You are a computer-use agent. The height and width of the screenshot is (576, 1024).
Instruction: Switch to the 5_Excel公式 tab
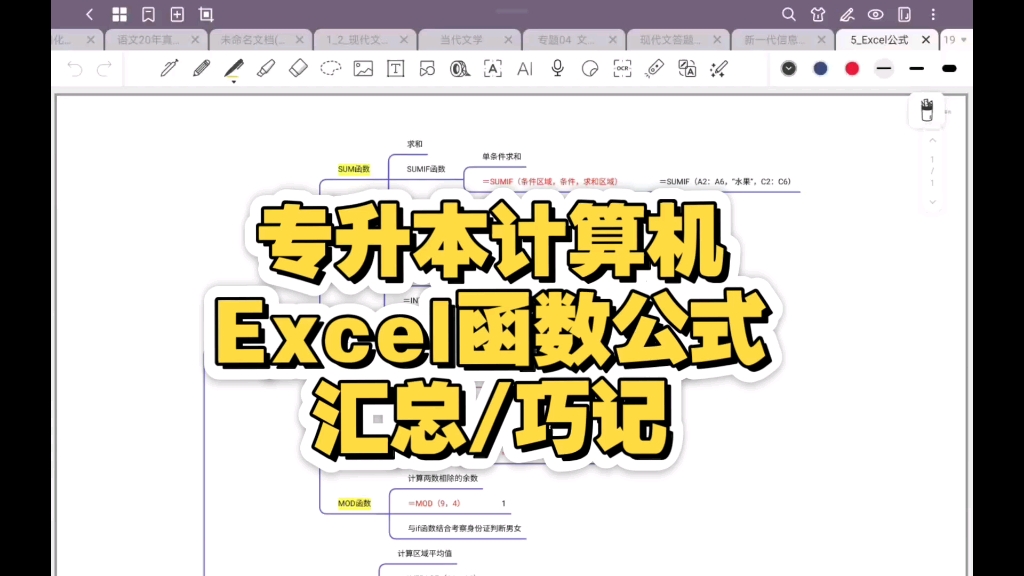[x=877, y=40]
